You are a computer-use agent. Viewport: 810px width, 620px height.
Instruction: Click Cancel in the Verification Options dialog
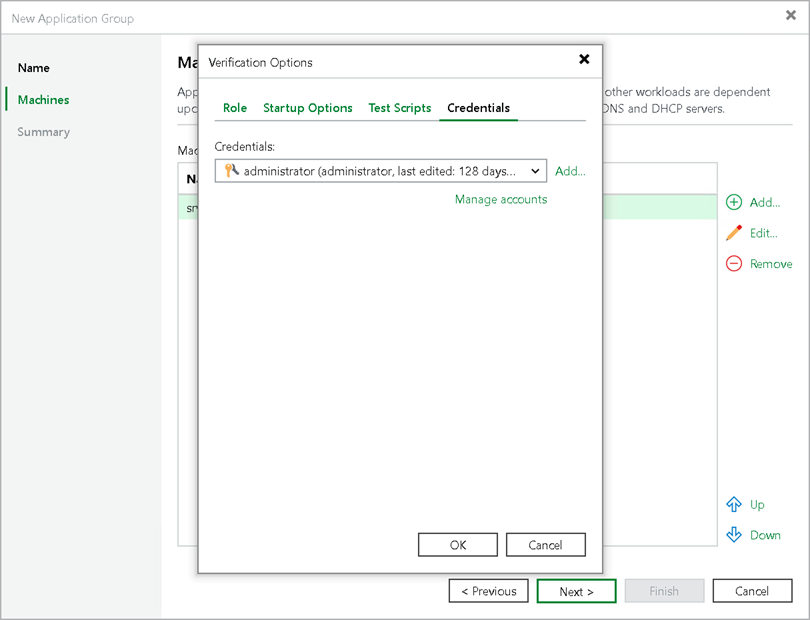click(x=546, y=545)
